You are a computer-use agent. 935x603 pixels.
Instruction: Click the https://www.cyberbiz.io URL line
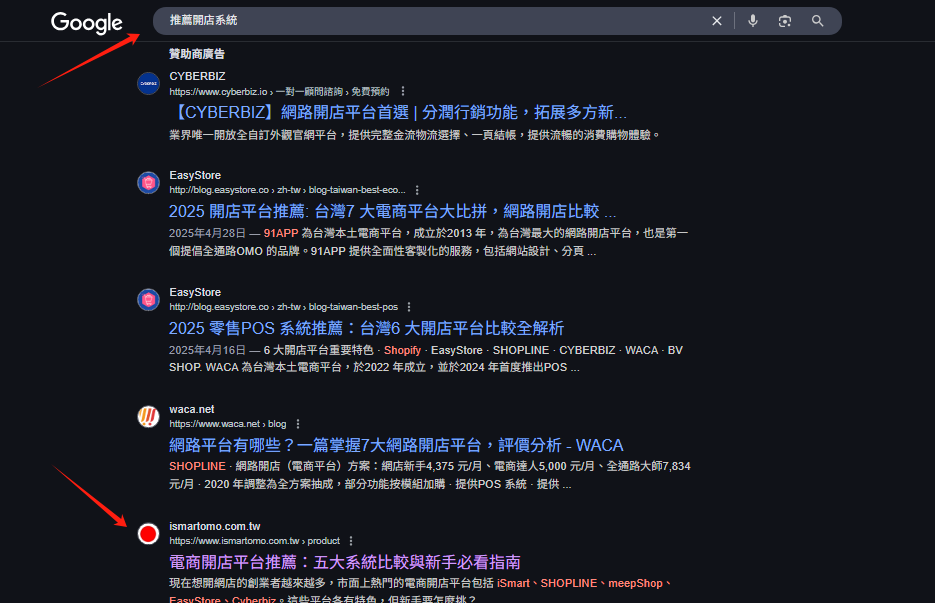(279, 92)
